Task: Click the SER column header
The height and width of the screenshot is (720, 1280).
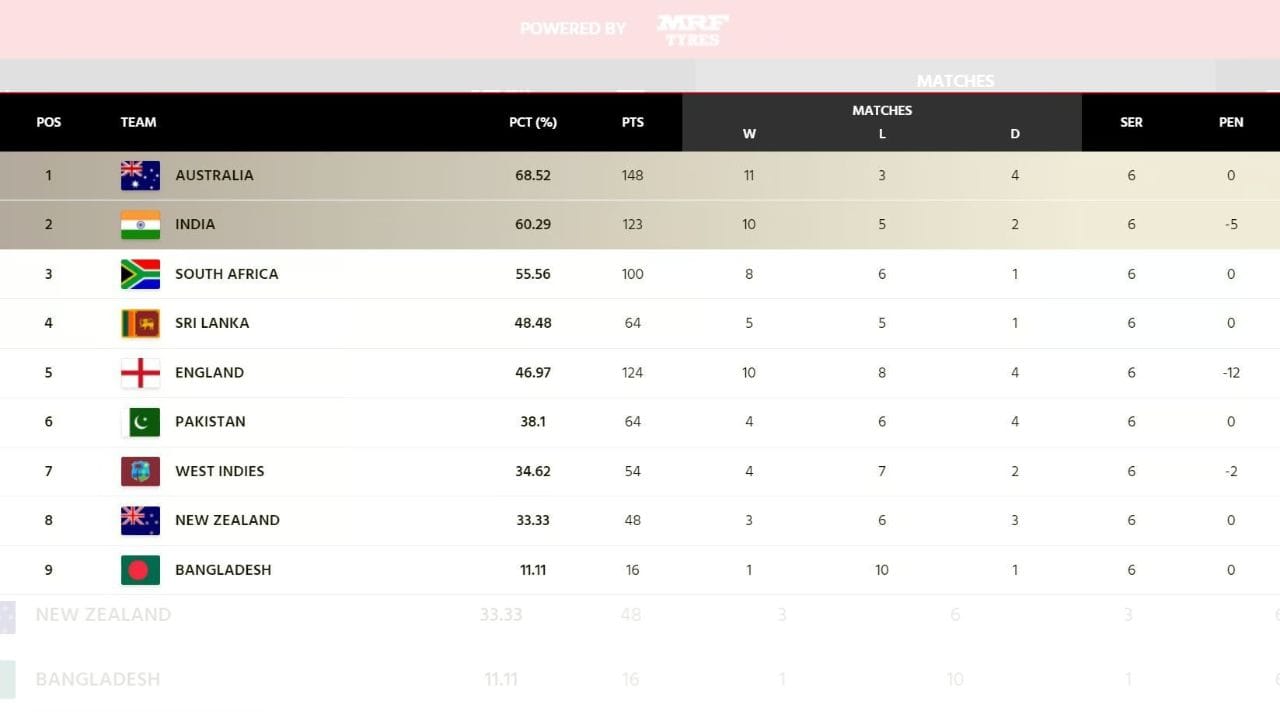Action: [x=1131, y=122]
